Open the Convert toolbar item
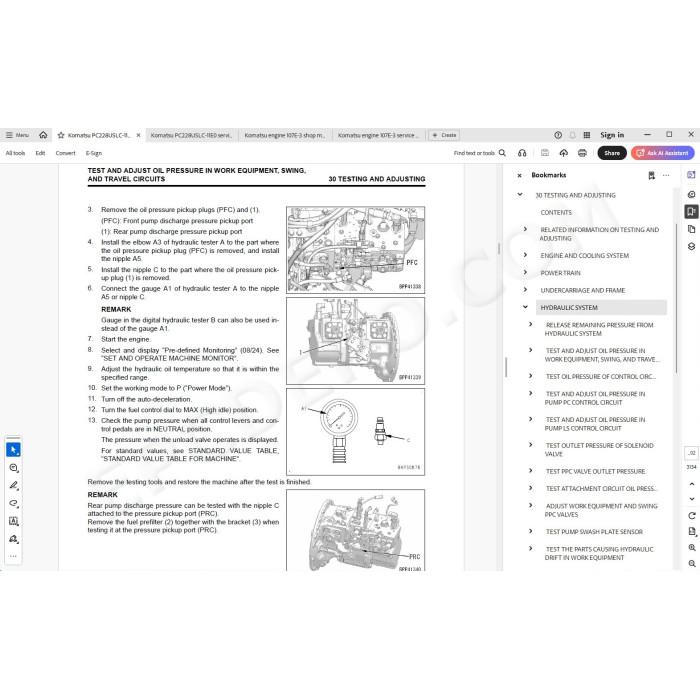This screenshot has width=700, height=700. coord(65,153)
